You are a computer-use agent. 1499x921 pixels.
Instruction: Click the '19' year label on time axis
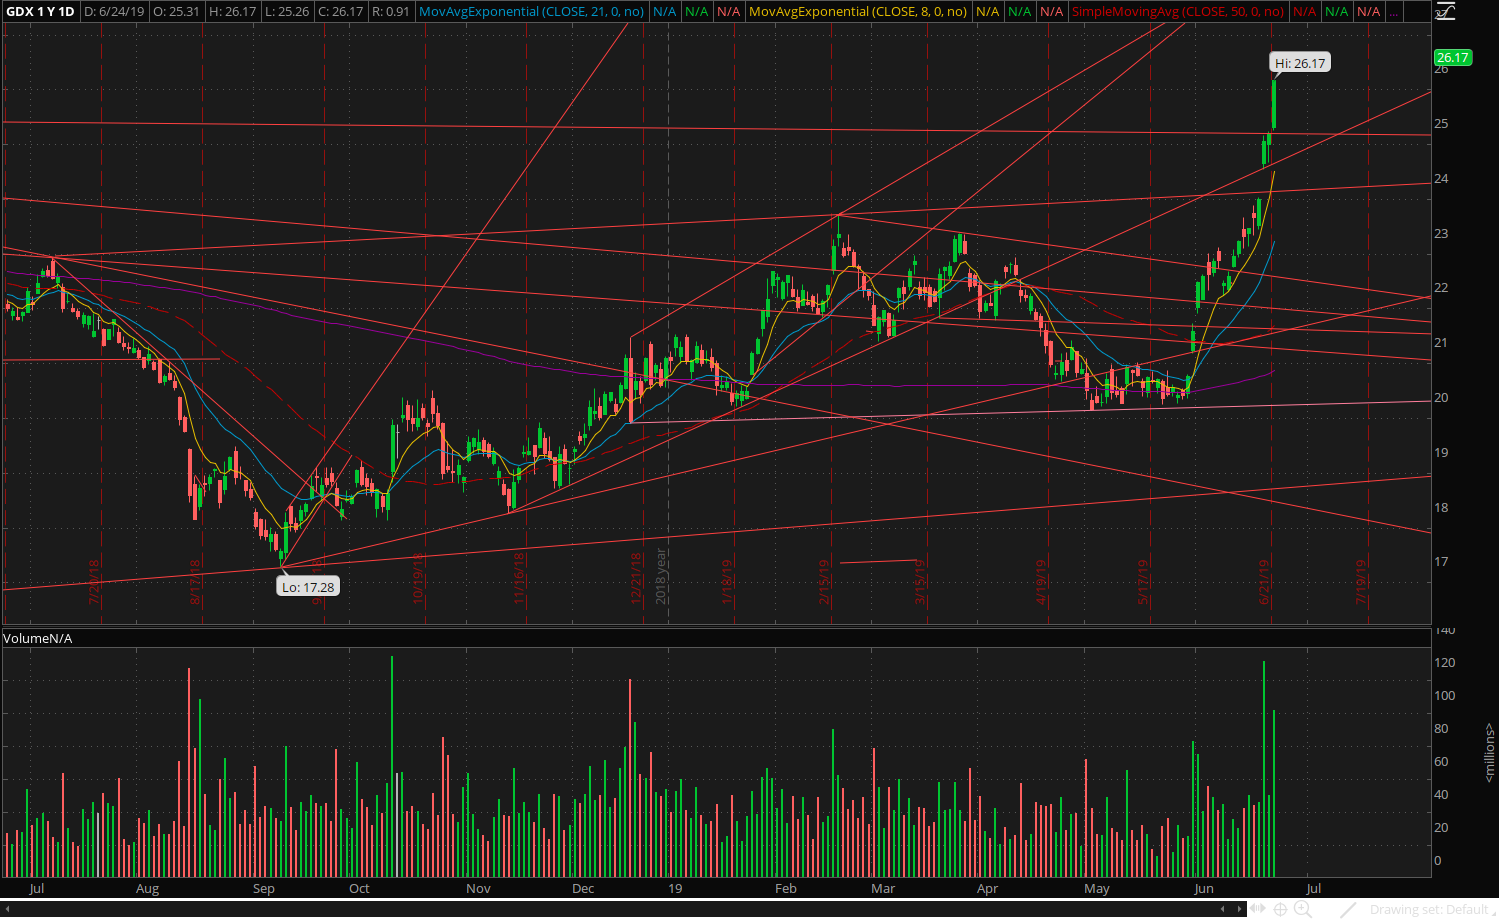(x=675, y=888)
